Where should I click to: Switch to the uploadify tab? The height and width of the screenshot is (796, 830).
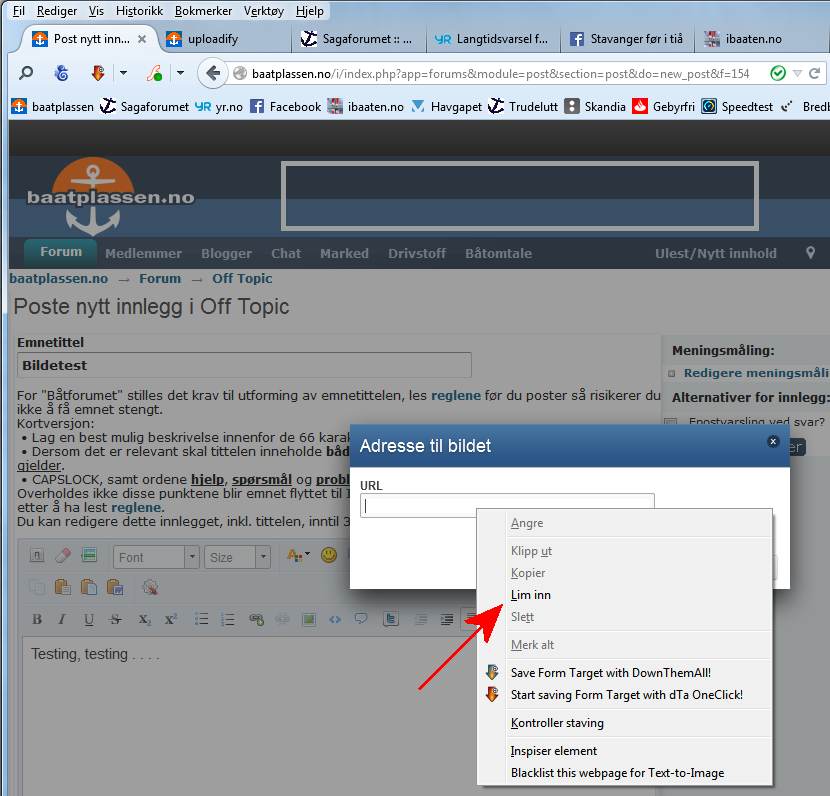[x=225, y=39]
